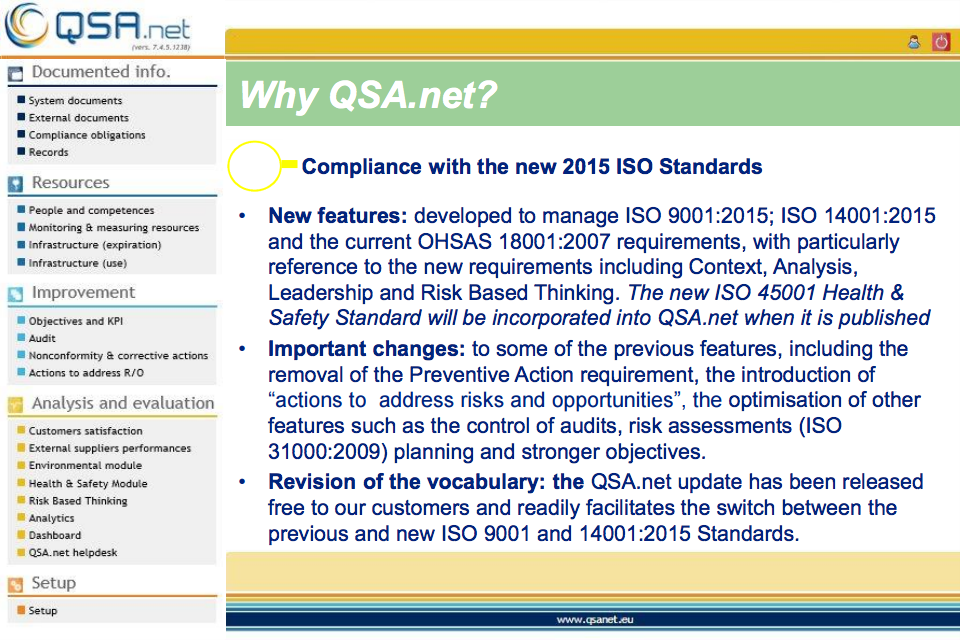Open the Setup section header
Screen dimensions: 960x640
(54, 582)
